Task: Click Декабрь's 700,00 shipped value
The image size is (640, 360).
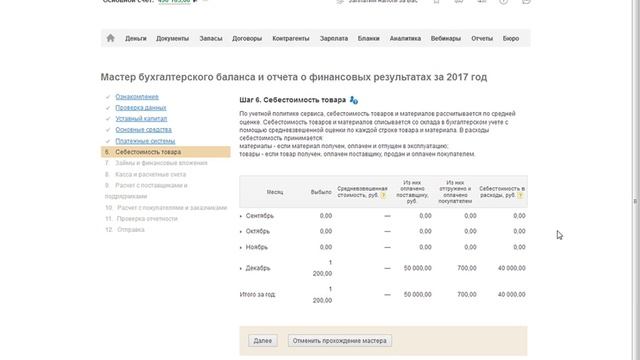Action: click(467, 268)
